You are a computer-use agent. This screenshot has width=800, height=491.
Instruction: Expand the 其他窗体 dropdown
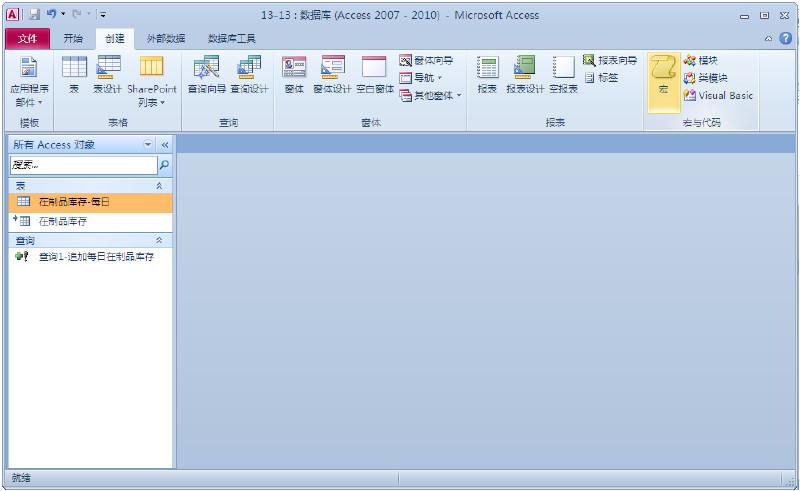[431, 95]
